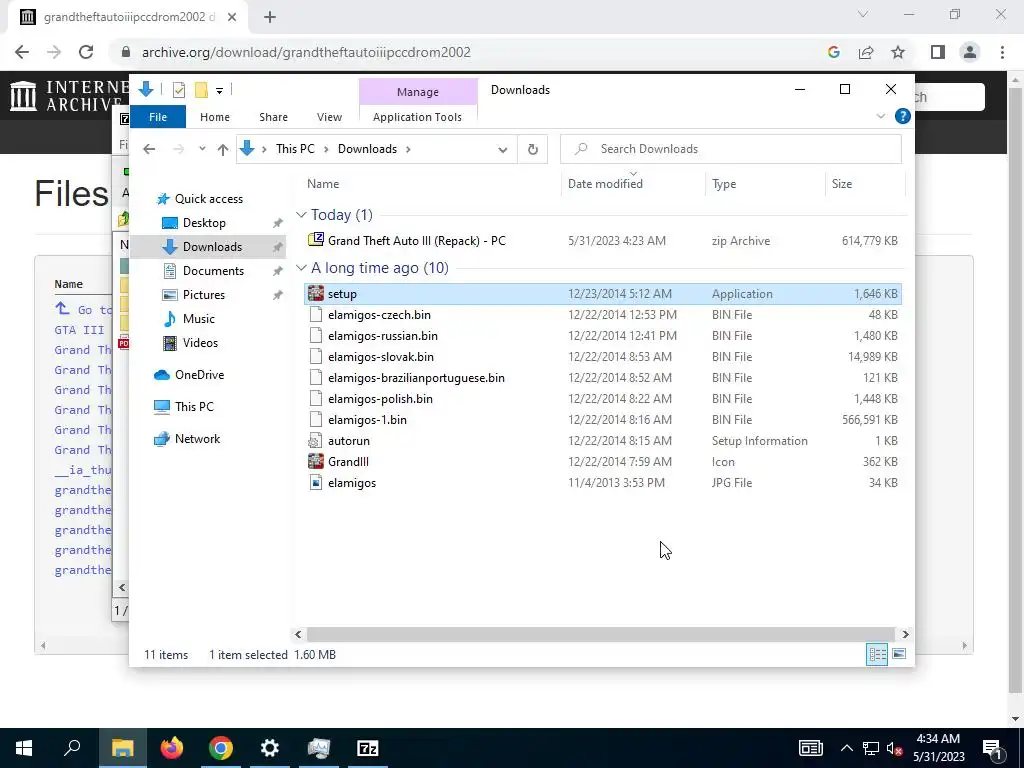Open recent locations dropdown arrow
This screenshot has width=1024, height=768.
pyautogui.click(x=202, y=149)
